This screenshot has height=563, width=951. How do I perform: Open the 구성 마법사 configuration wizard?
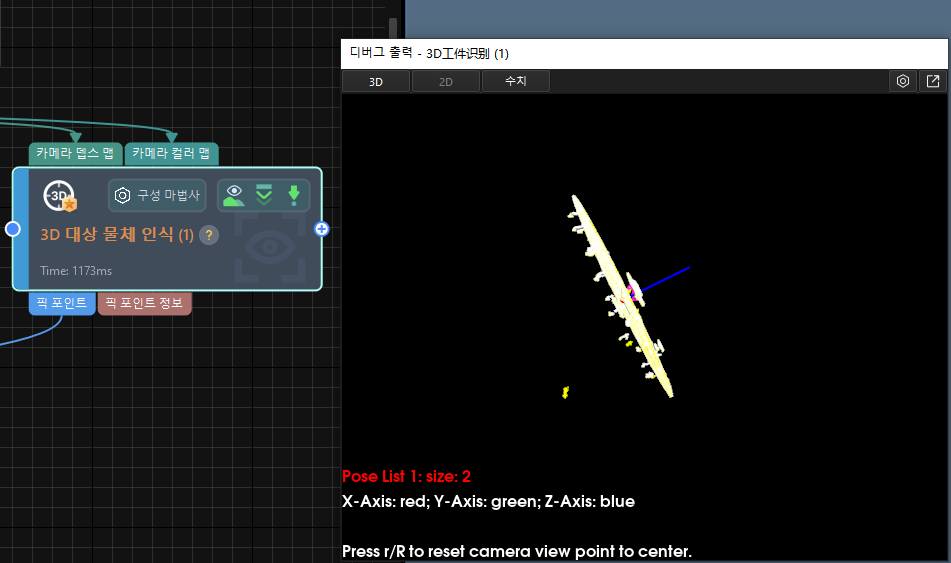click(157, 196)
